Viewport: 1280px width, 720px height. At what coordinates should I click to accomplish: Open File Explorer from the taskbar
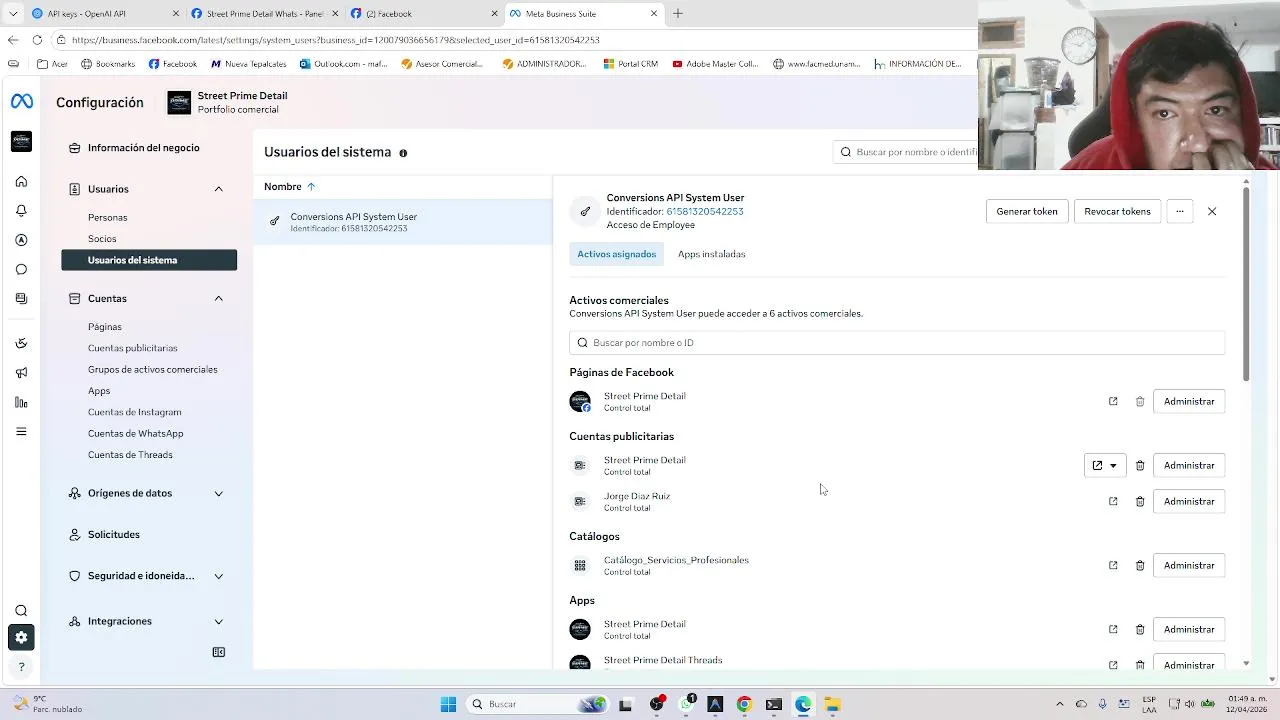[x=832, y=704]
